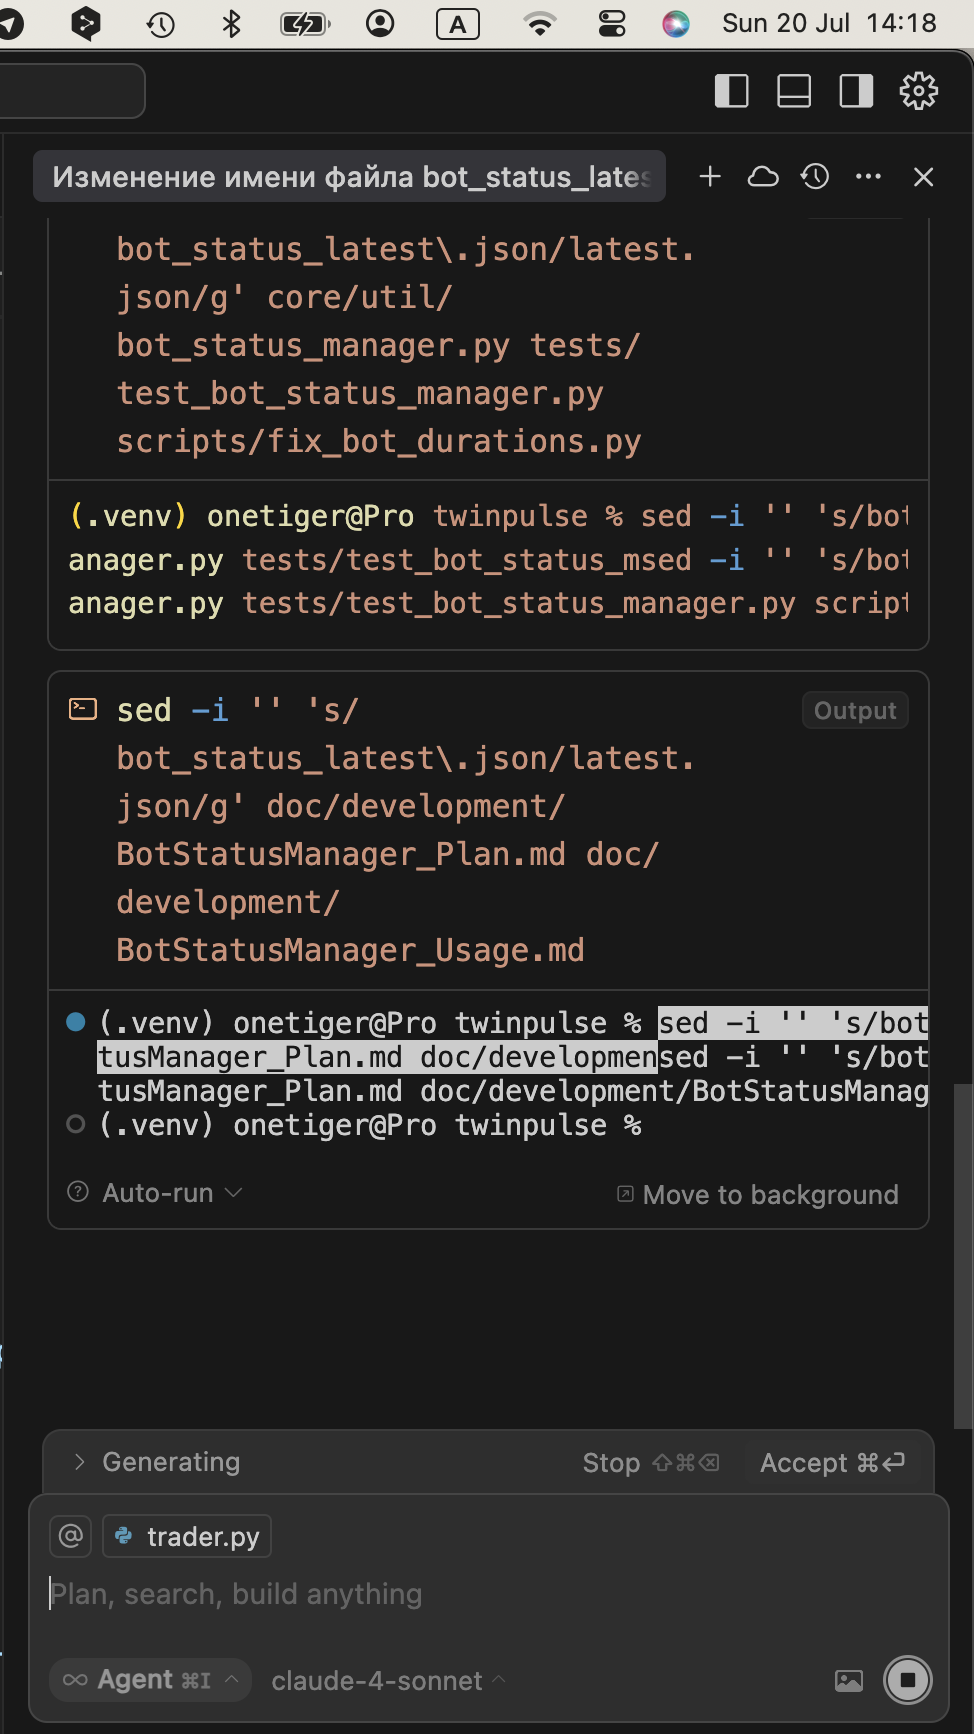Click text BotStatusManager_Plan.md doc/
The height and width of the screenshot is (1734, 974).
[388, 854]
